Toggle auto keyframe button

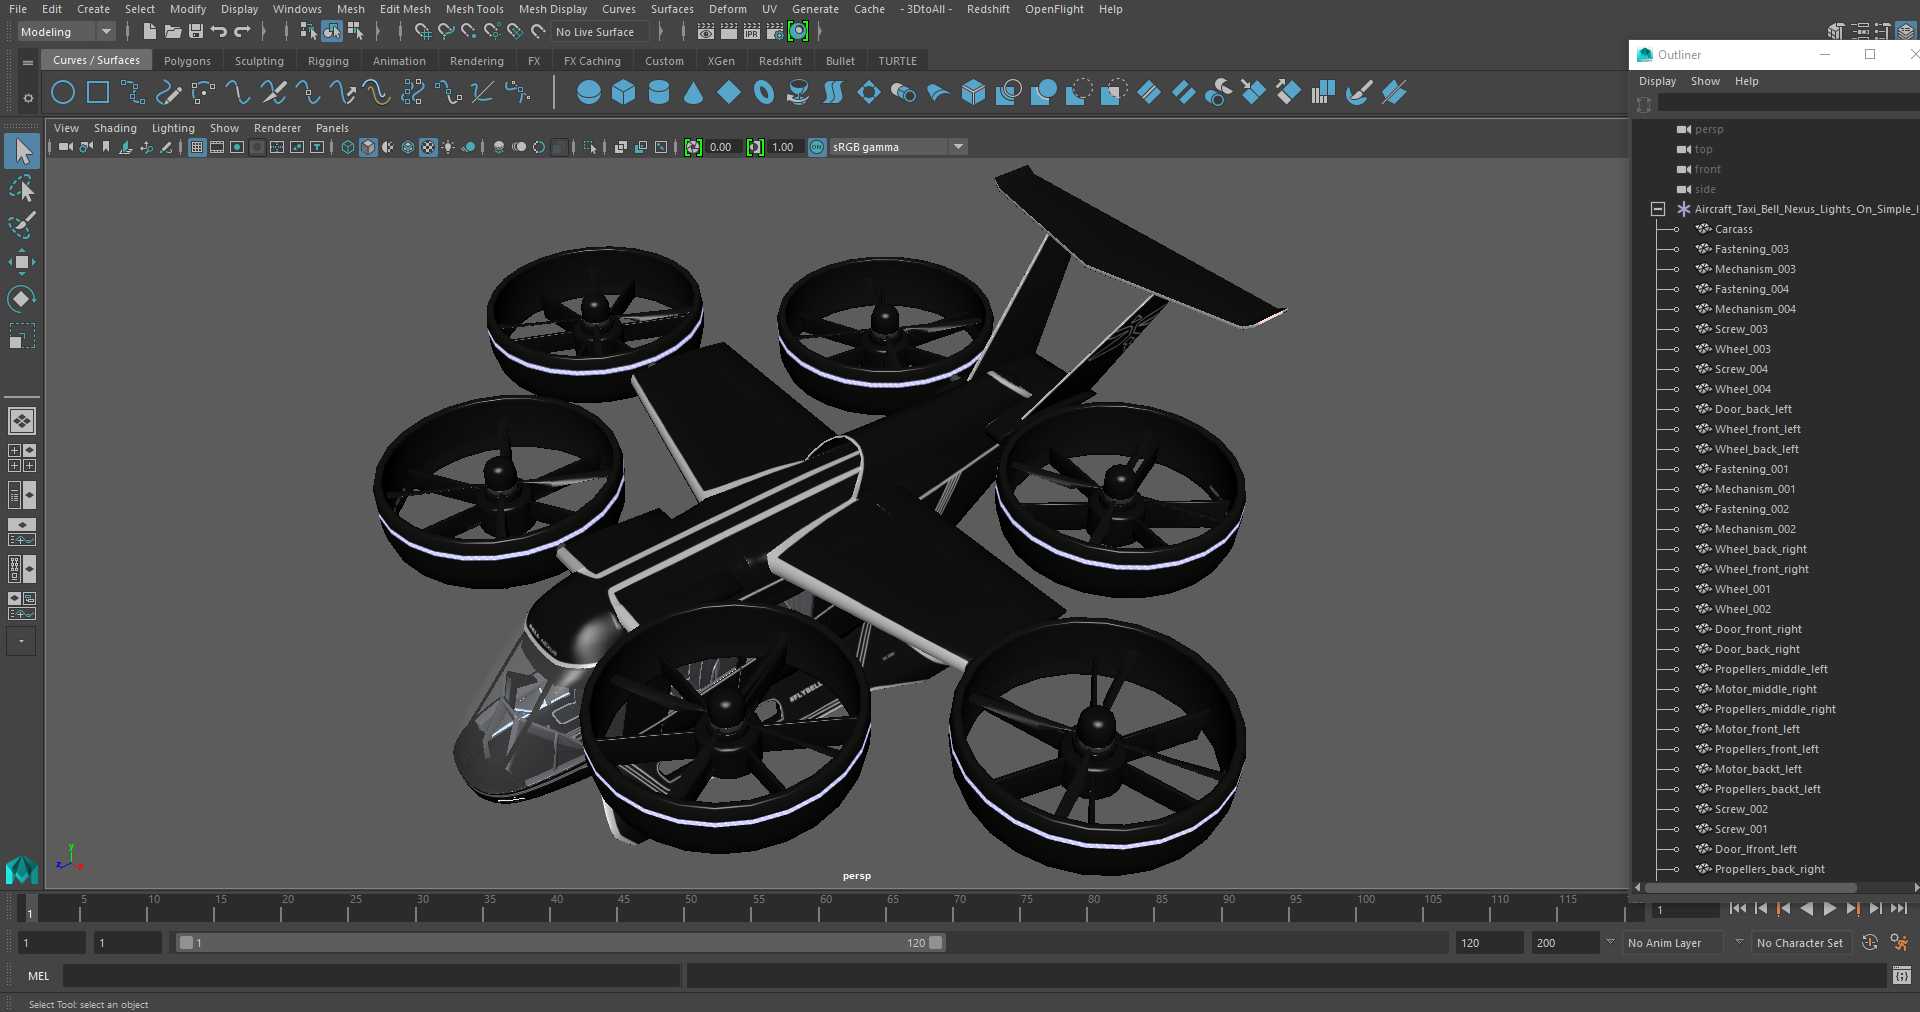1870,943
